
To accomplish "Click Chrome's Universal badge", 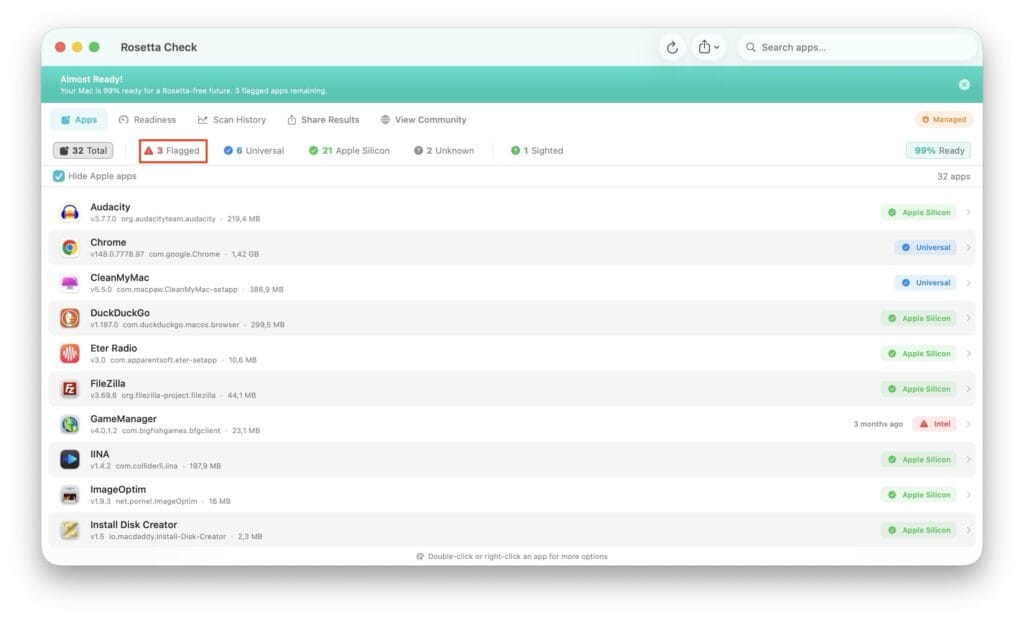I will point(925,248).
